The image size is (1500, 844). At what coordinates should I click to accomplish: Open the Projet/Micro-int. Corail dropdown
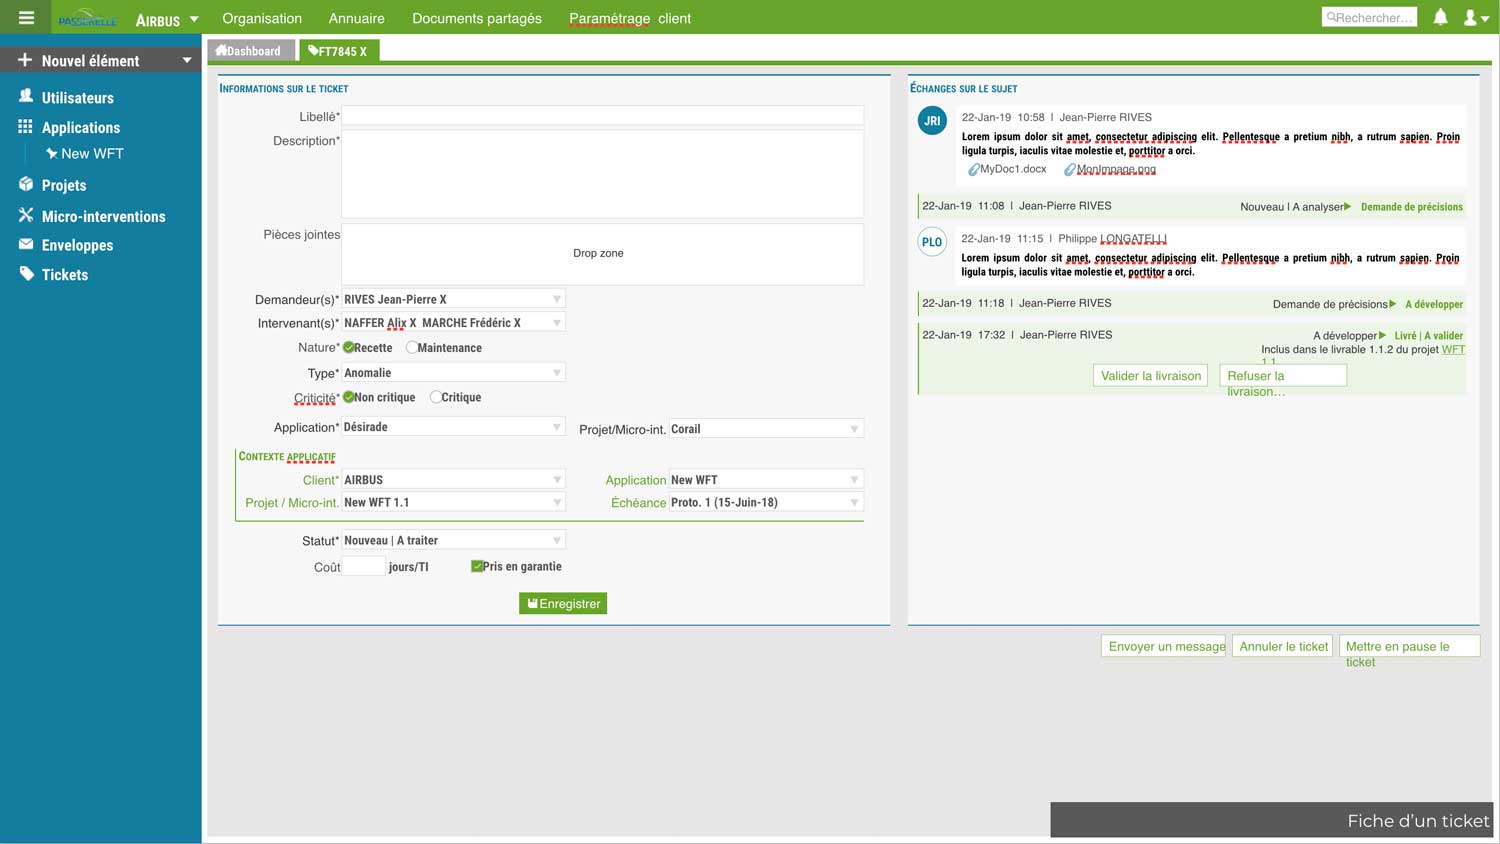coord(766,429)
